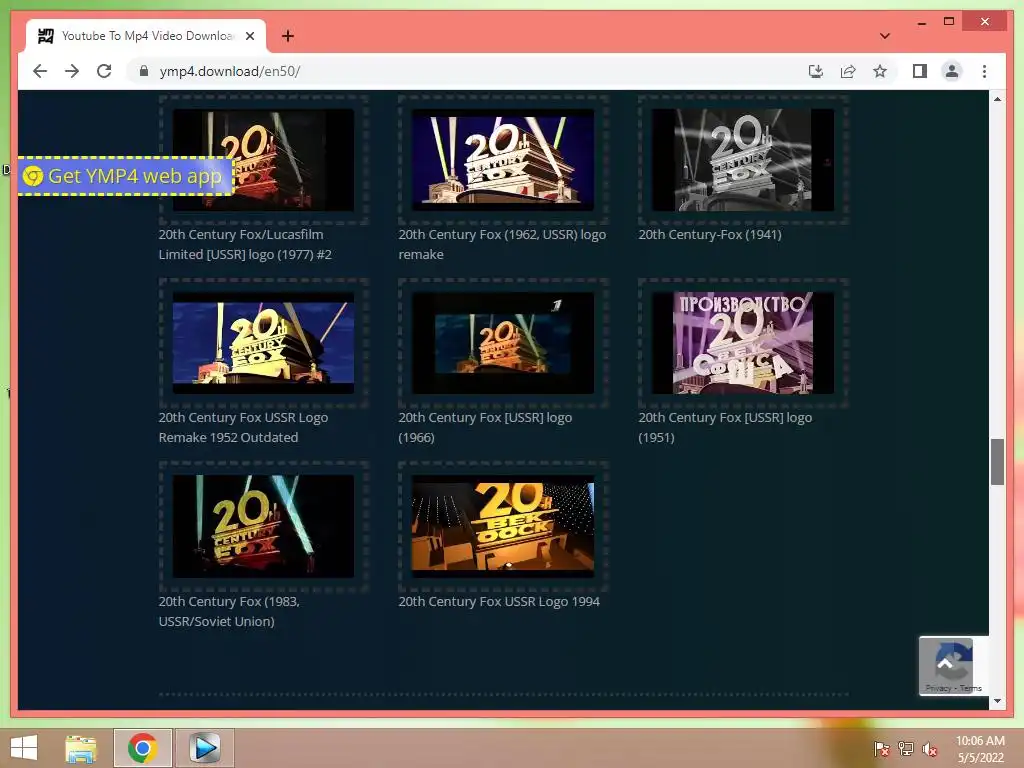Go forward to the next page
This screenshot has width=1024, height=768.
[x=72, y=71]
